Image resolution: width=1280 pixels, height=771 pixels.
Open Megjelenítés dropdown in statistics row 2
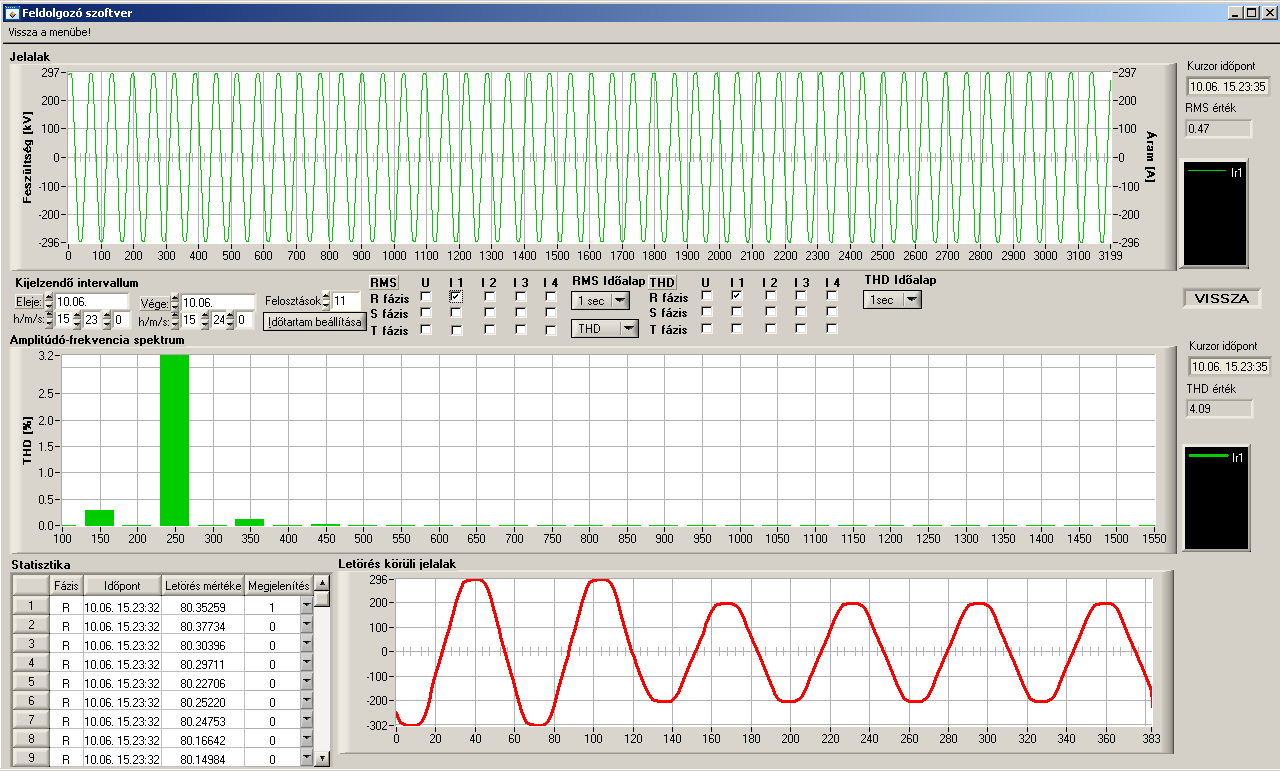click(306, 626)
